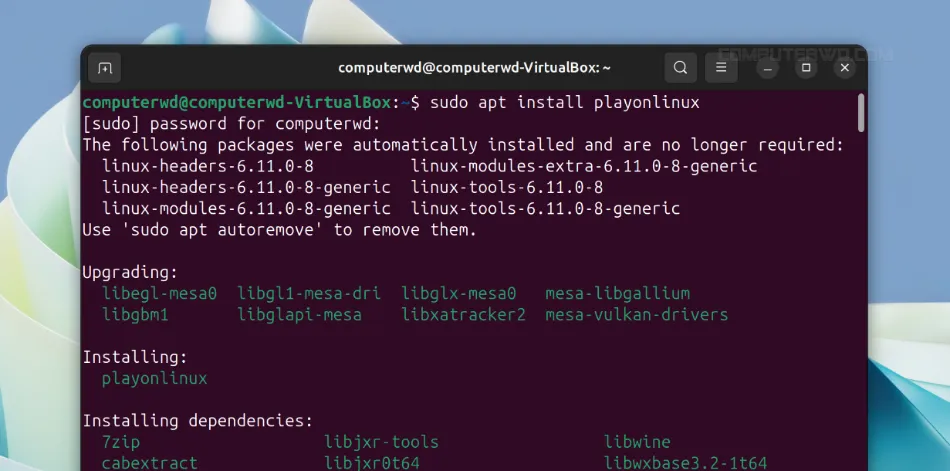This screenshot has width=950, height=471.
Task: Click the 'Installing:' heading
Action: [x=135, y=357]
